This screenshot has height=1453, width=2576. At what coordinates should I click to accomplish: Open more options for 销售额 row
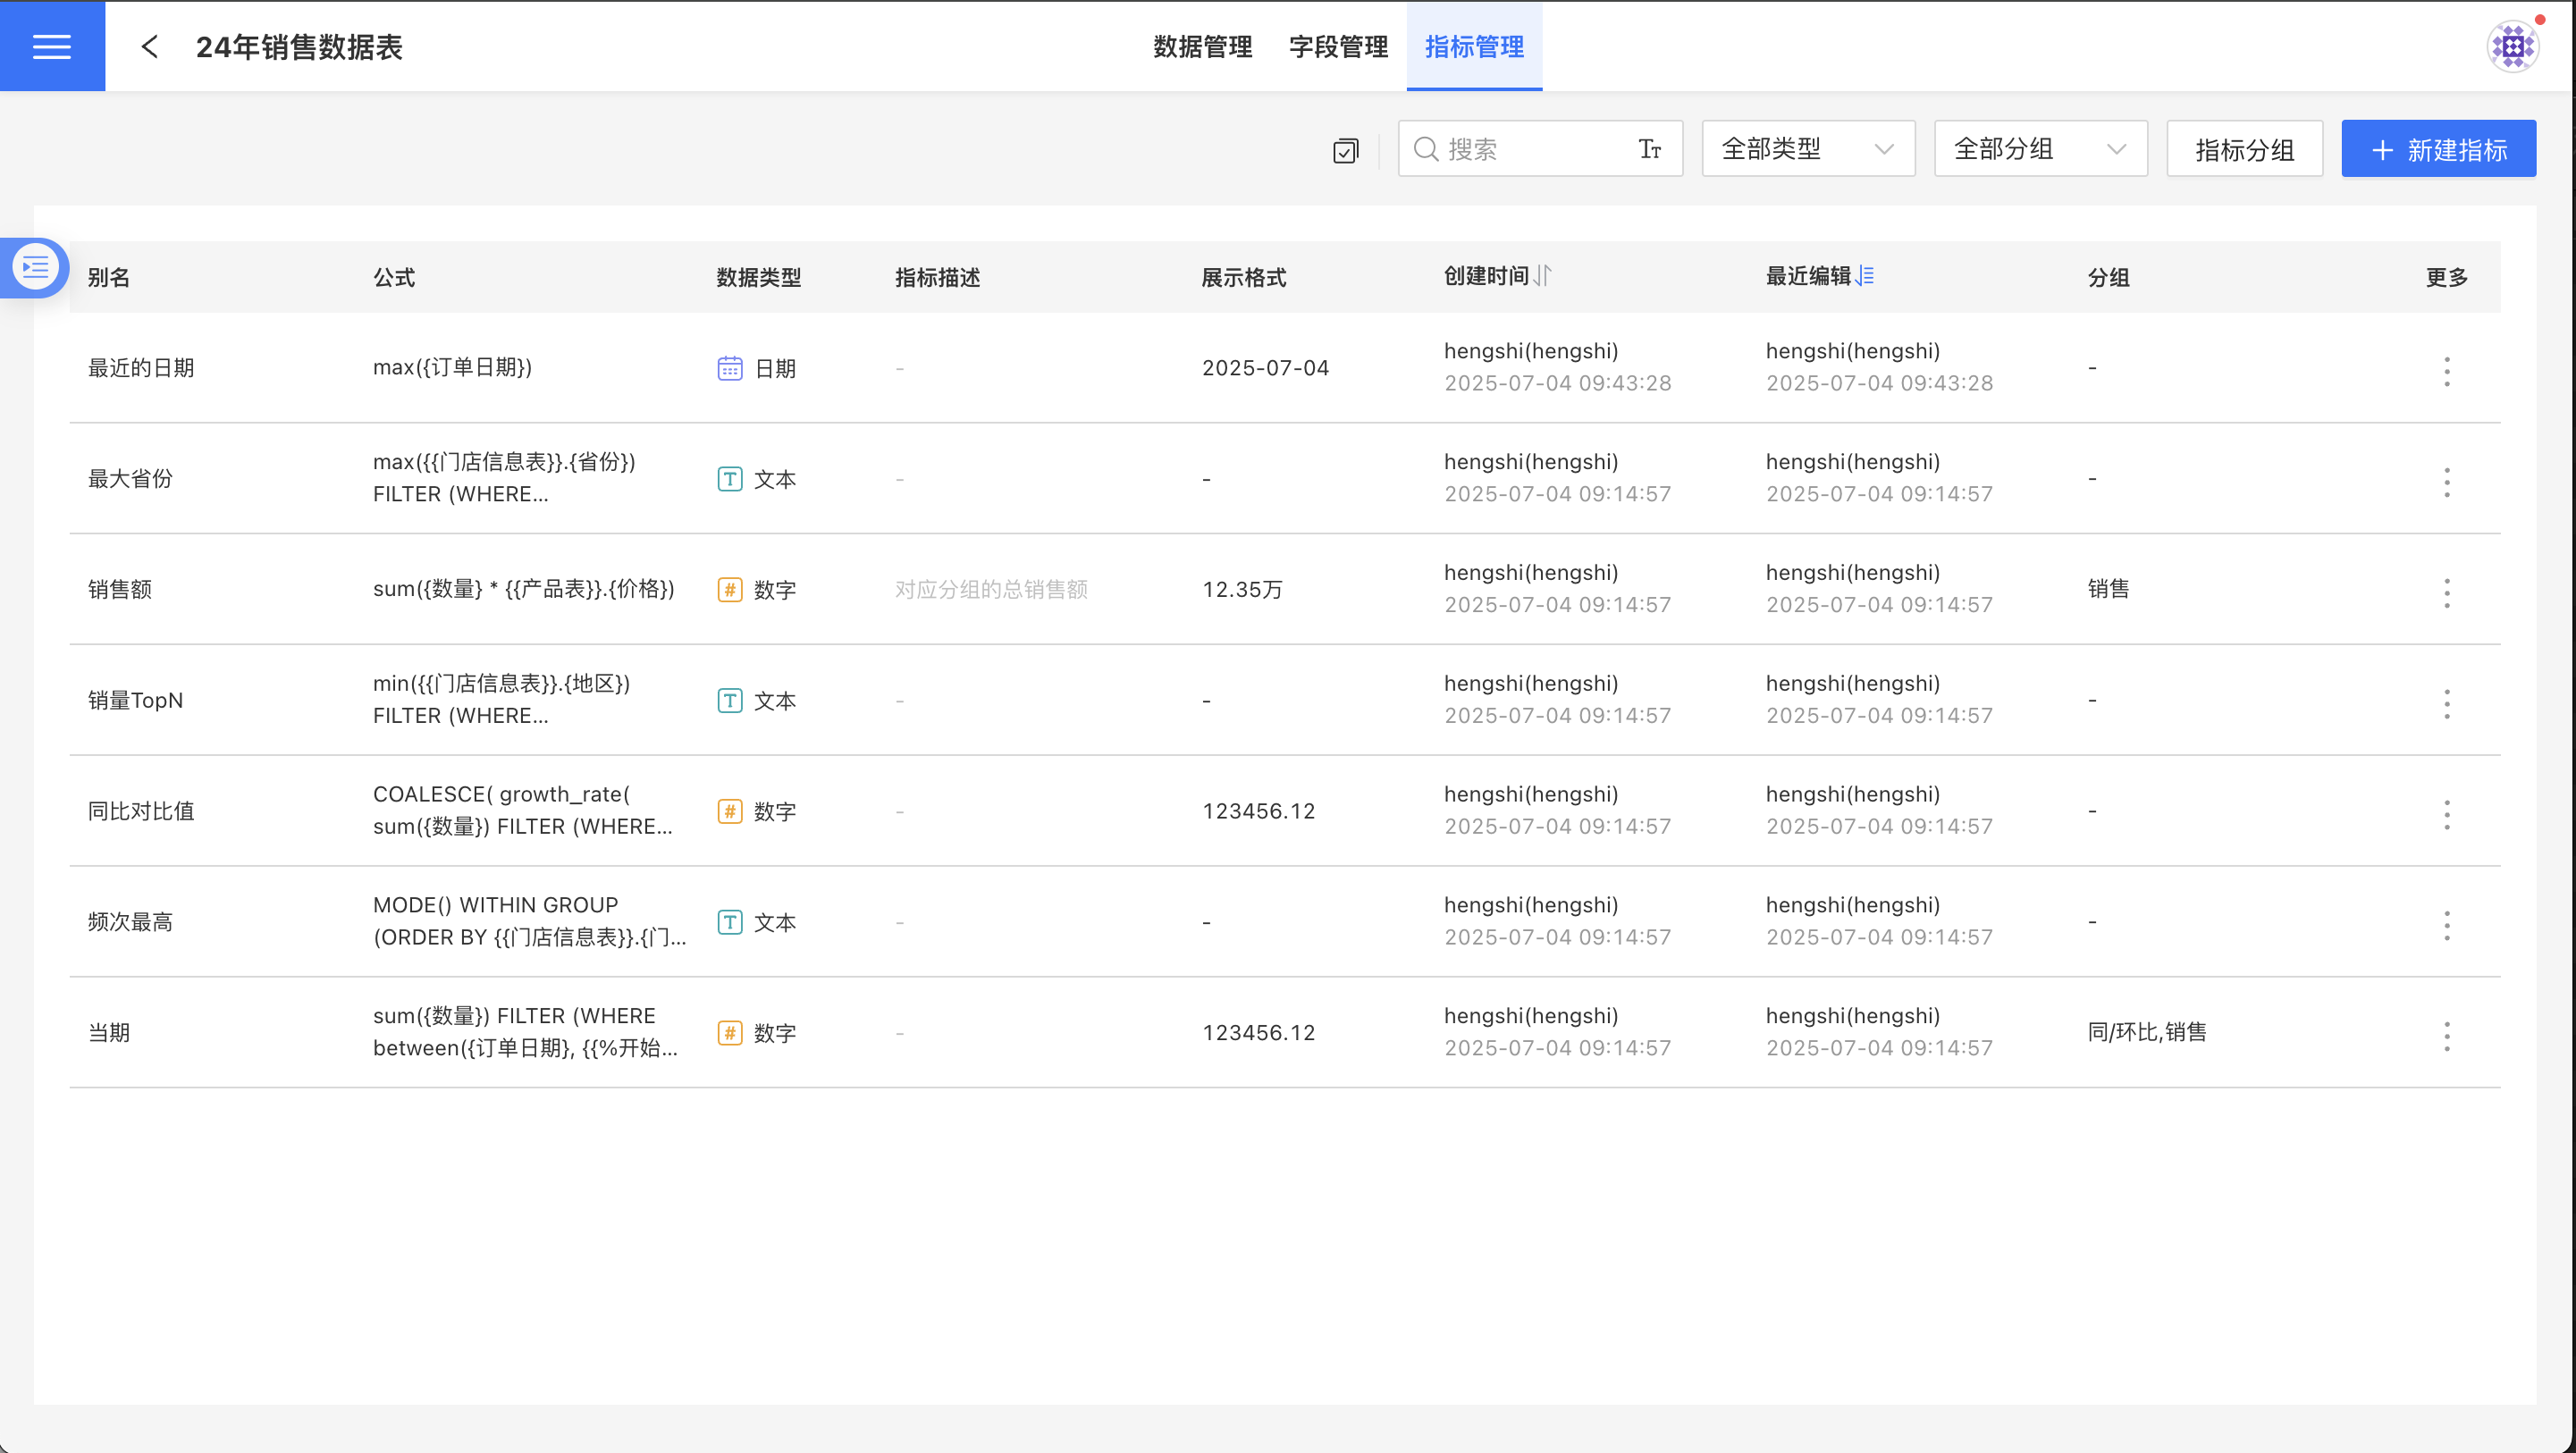point(2447,594)
